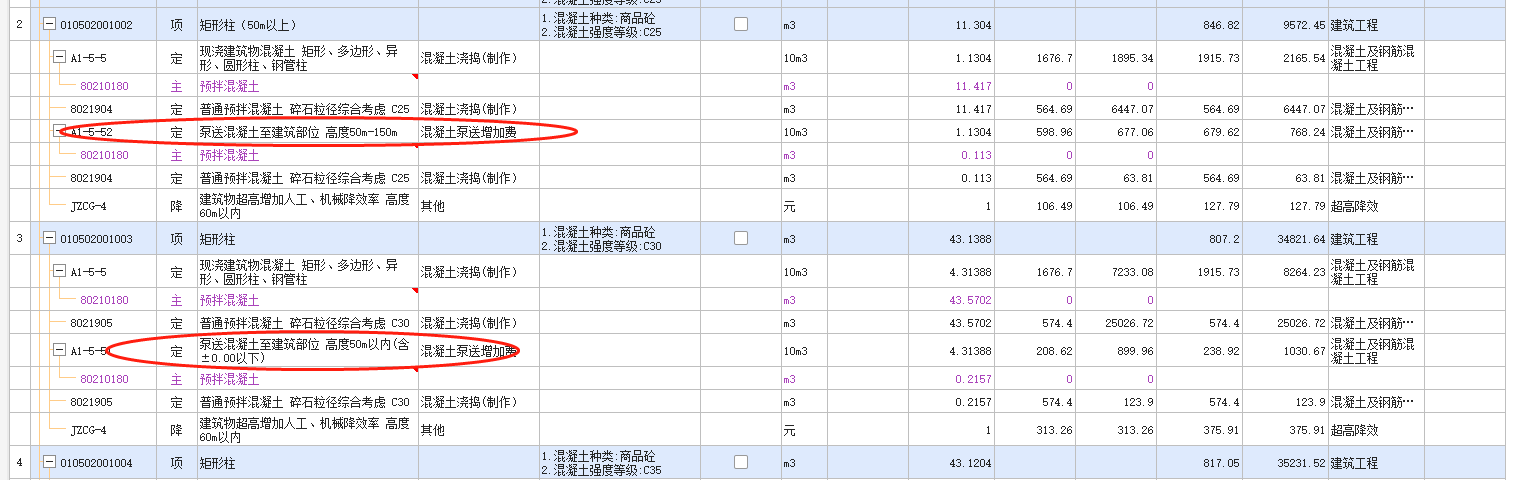
Task: Click cell with value 2165.54
Action: [x=1284, y=58]
